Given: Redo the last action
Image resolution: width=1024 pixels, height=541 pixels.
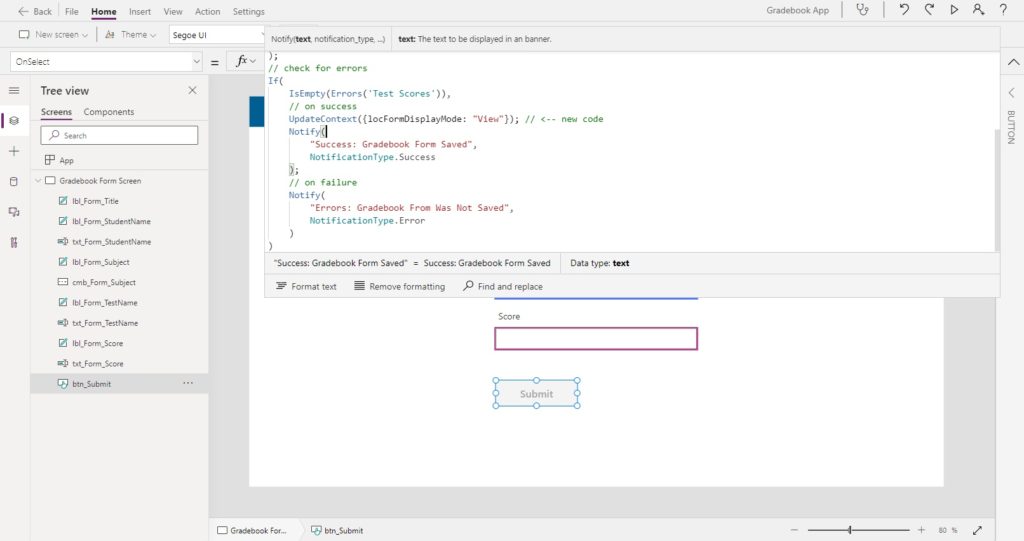Looking at the screenshot, I should (x=929, y=10).
